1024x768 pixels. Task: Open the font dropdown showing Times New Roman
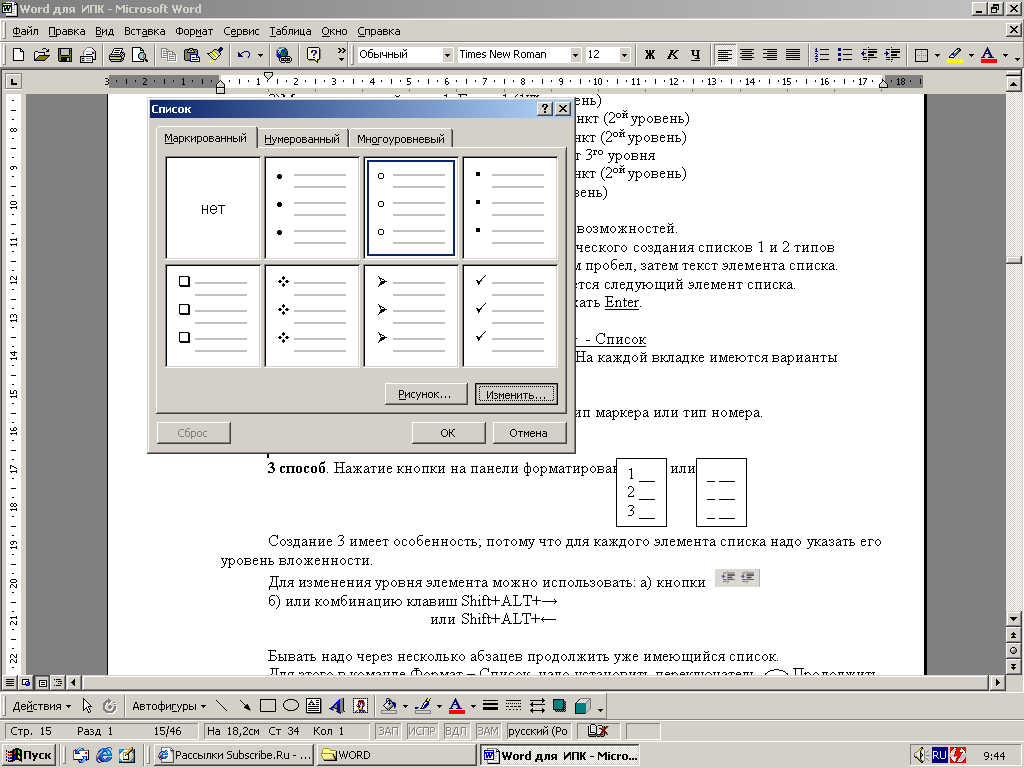click(x=575, y=55)
